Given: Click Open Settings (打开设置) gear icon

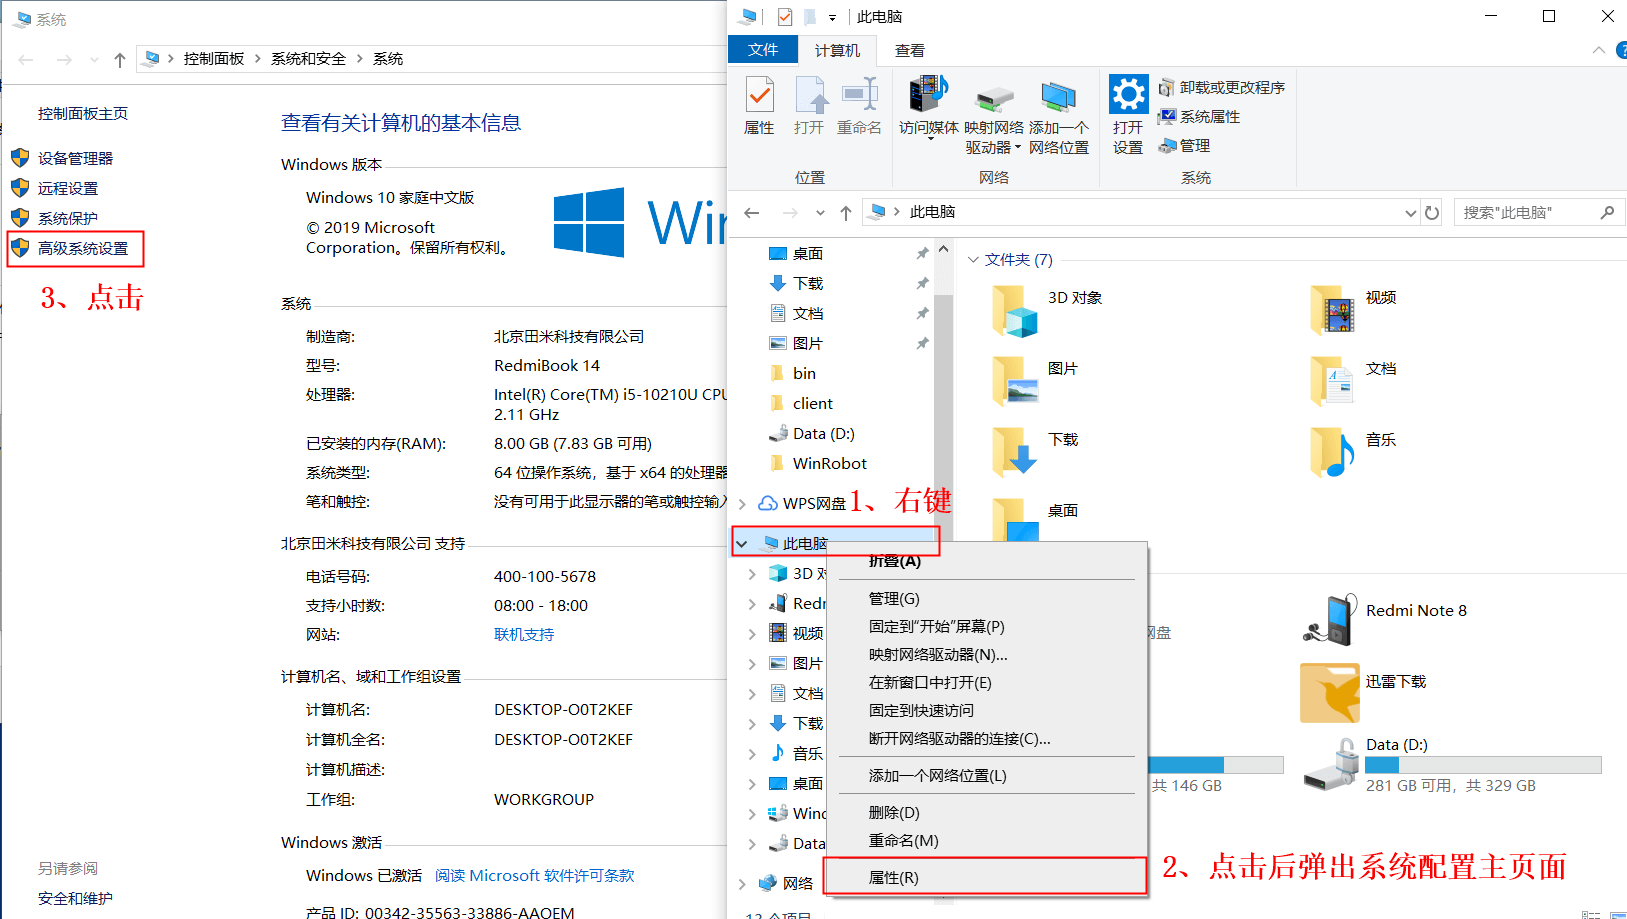Looking at the screenshot, I should pos(1128,115).
